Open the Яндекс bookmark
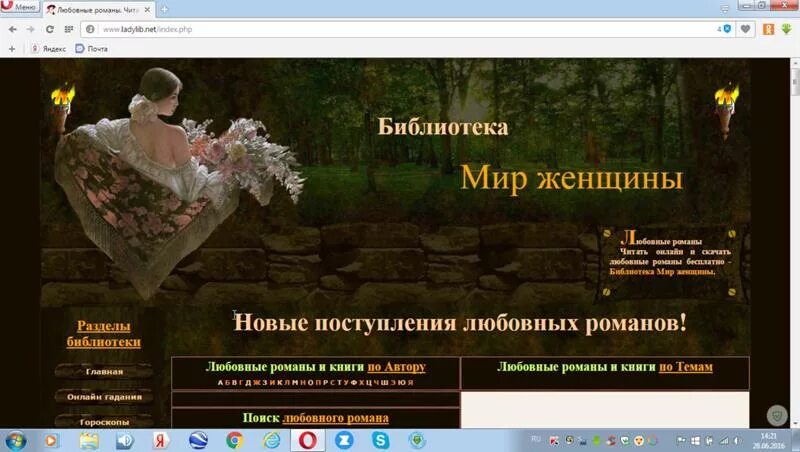Image resolution: width=800 pixels, height=452 pixels. 48,49
